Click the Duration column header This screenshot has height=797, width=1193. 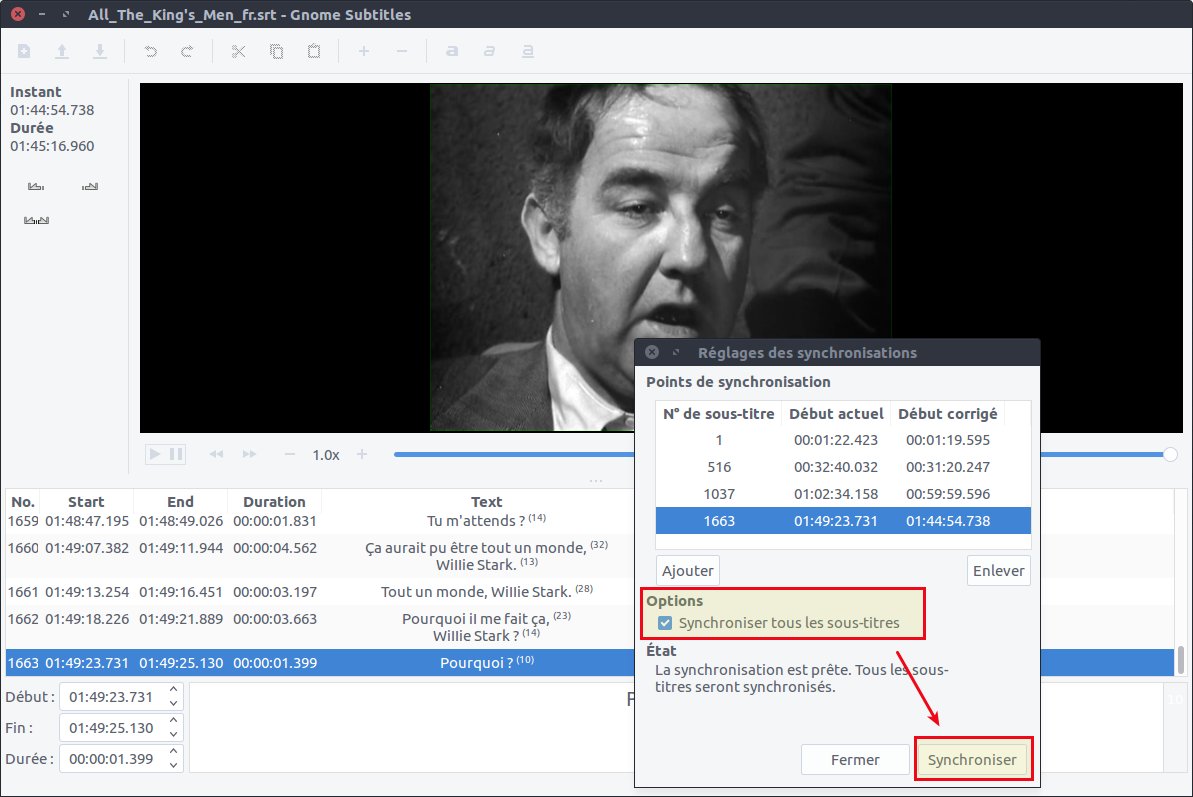pos(274,502)
